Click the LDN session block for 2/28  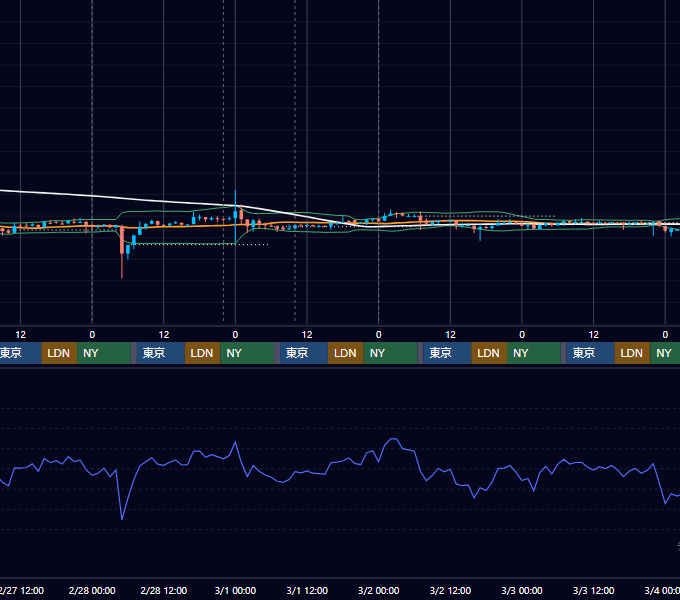[203, 353]
